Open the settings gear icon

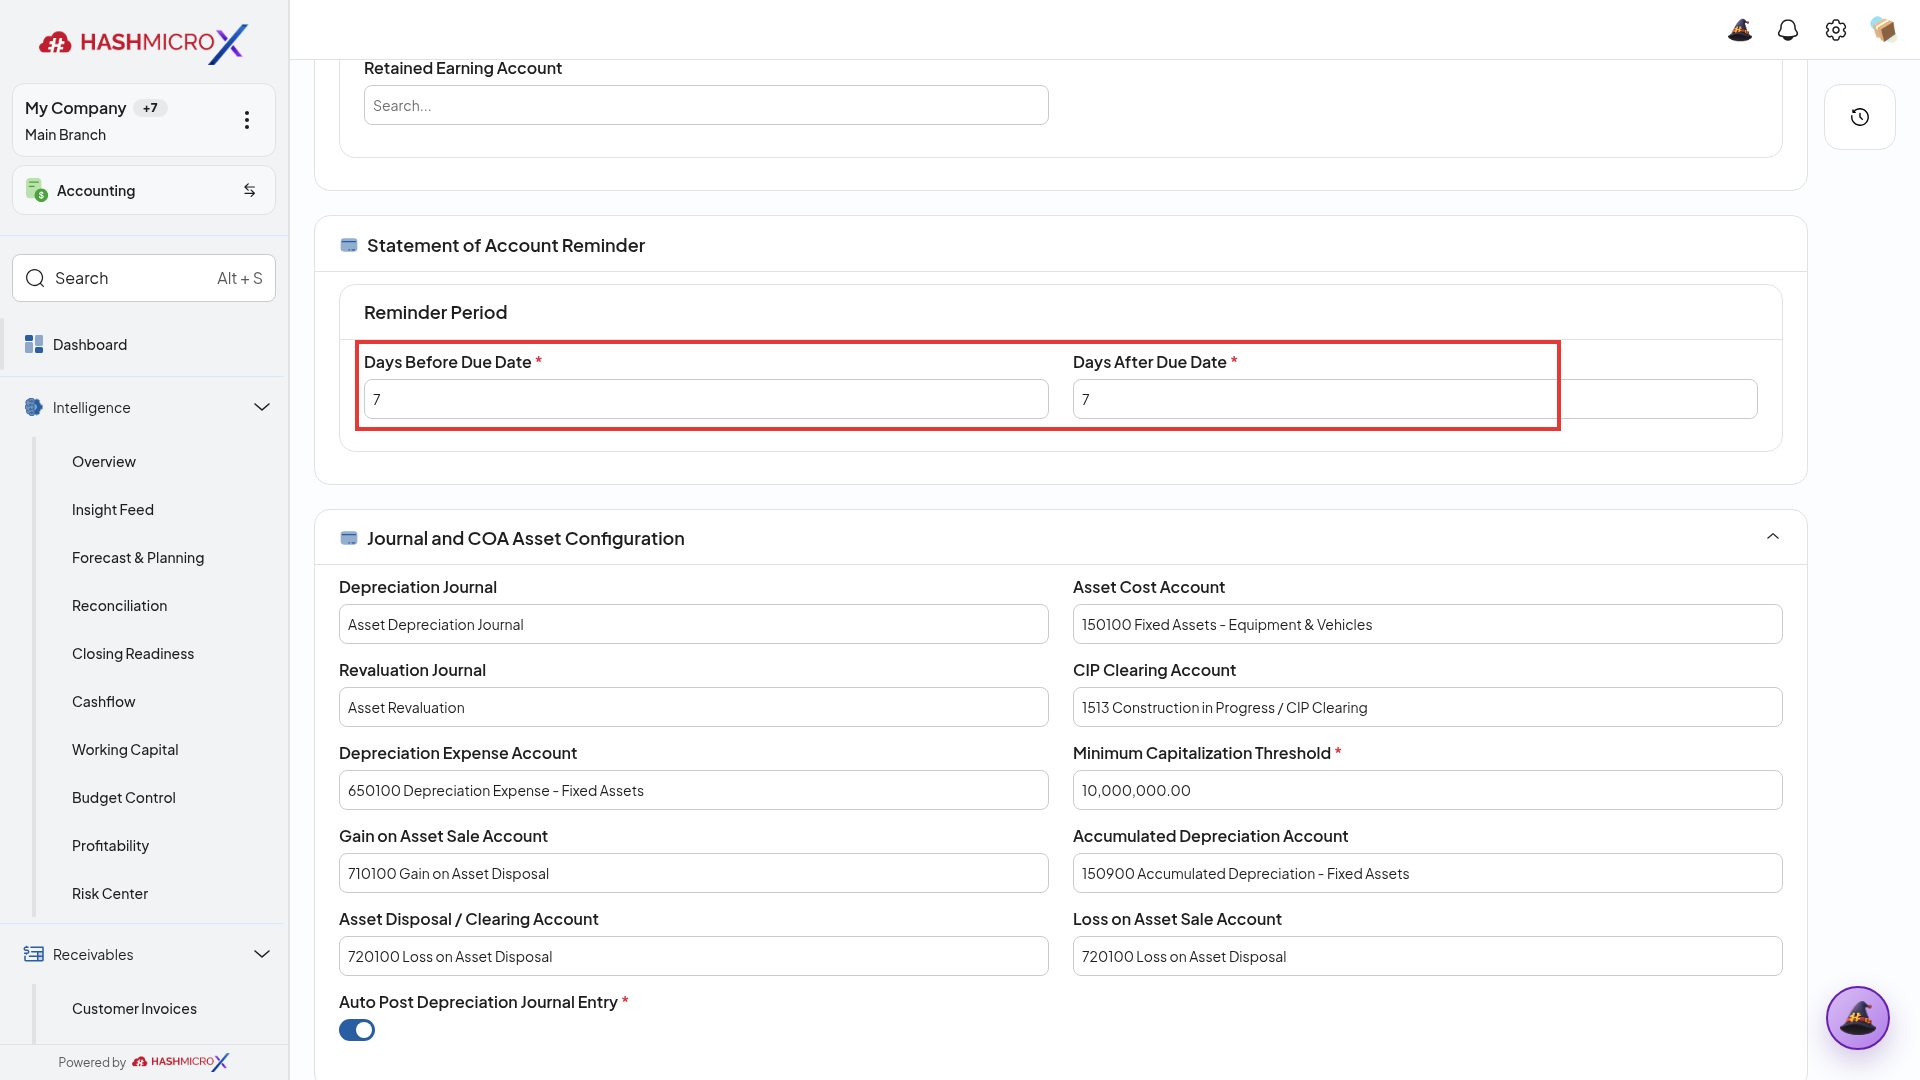1836,30
